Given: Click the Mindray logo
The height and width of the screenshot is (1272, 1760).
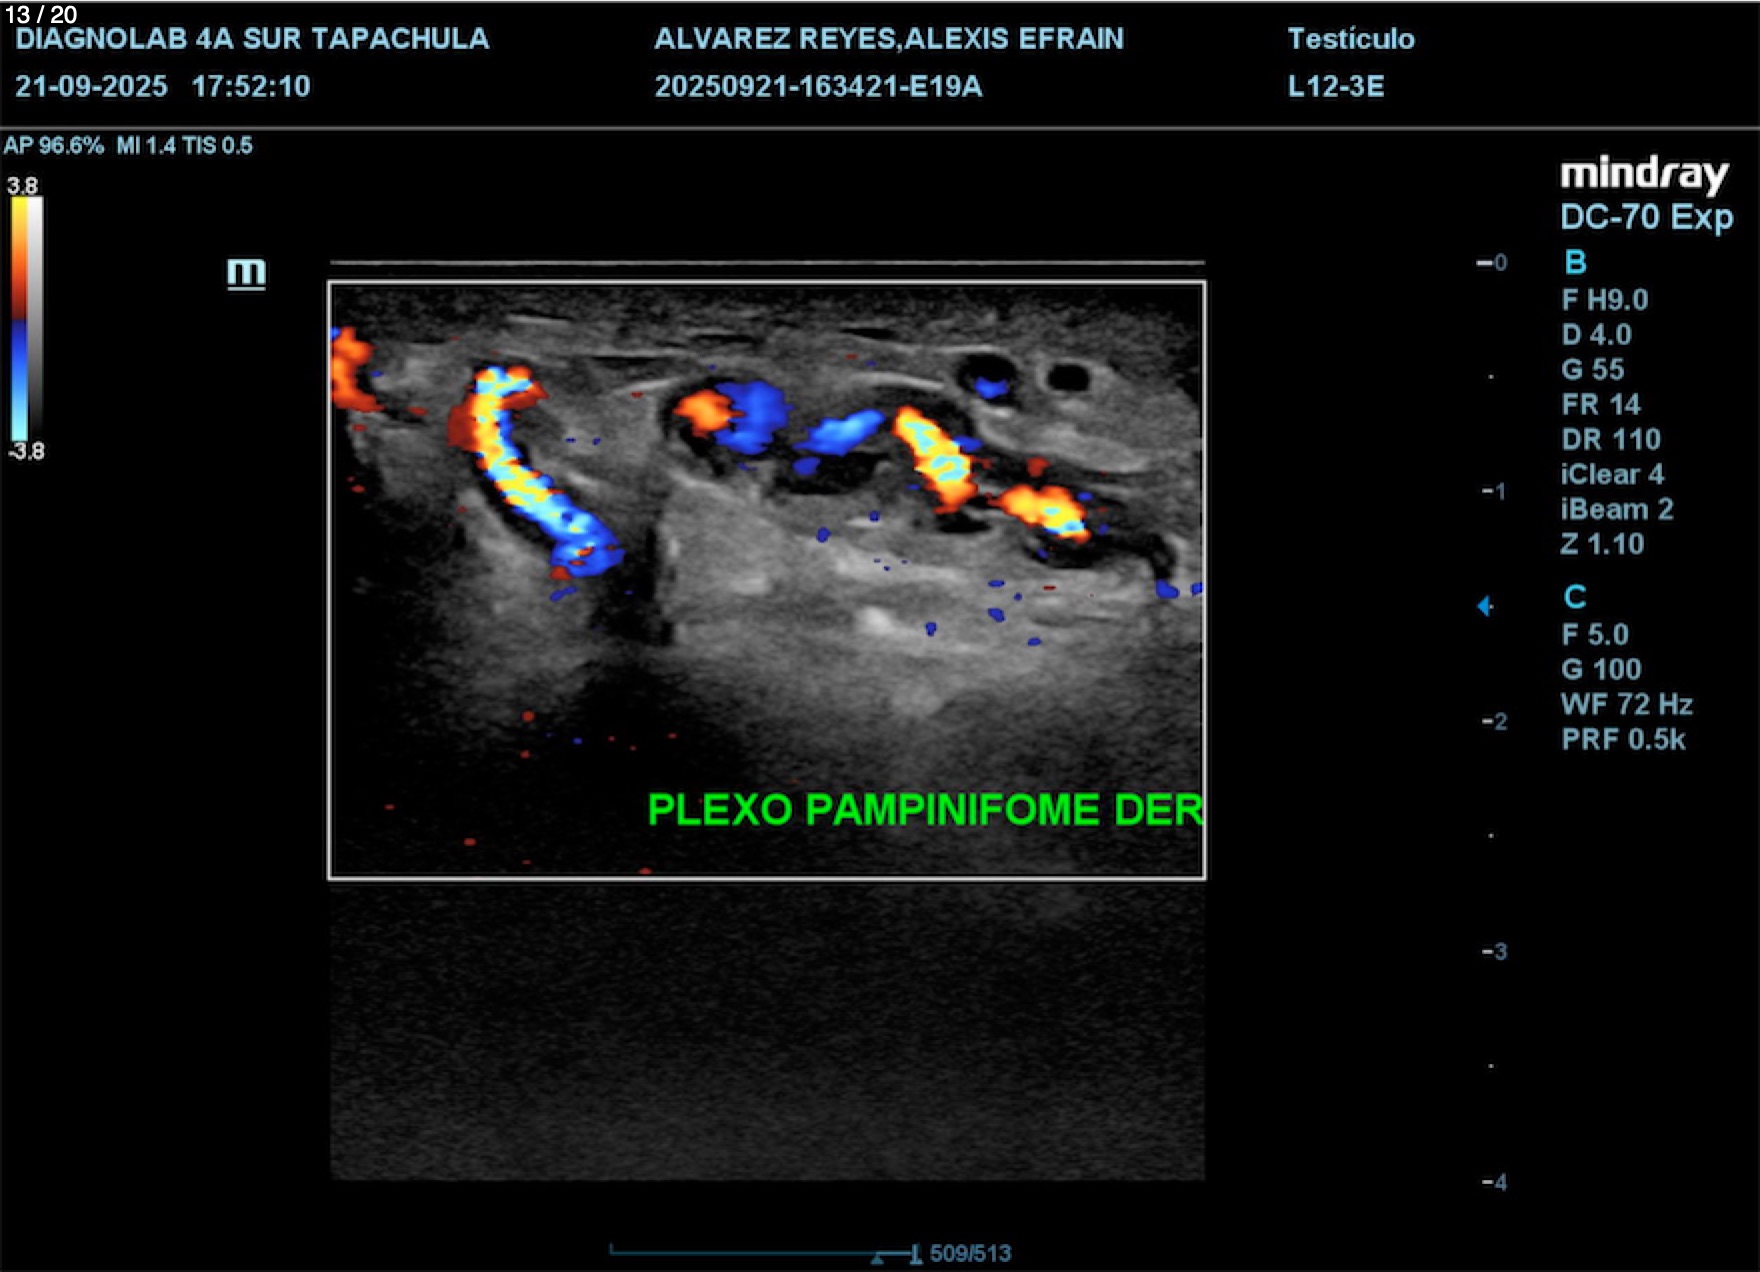Looking at the screenshot, I should click(1644, 175).
